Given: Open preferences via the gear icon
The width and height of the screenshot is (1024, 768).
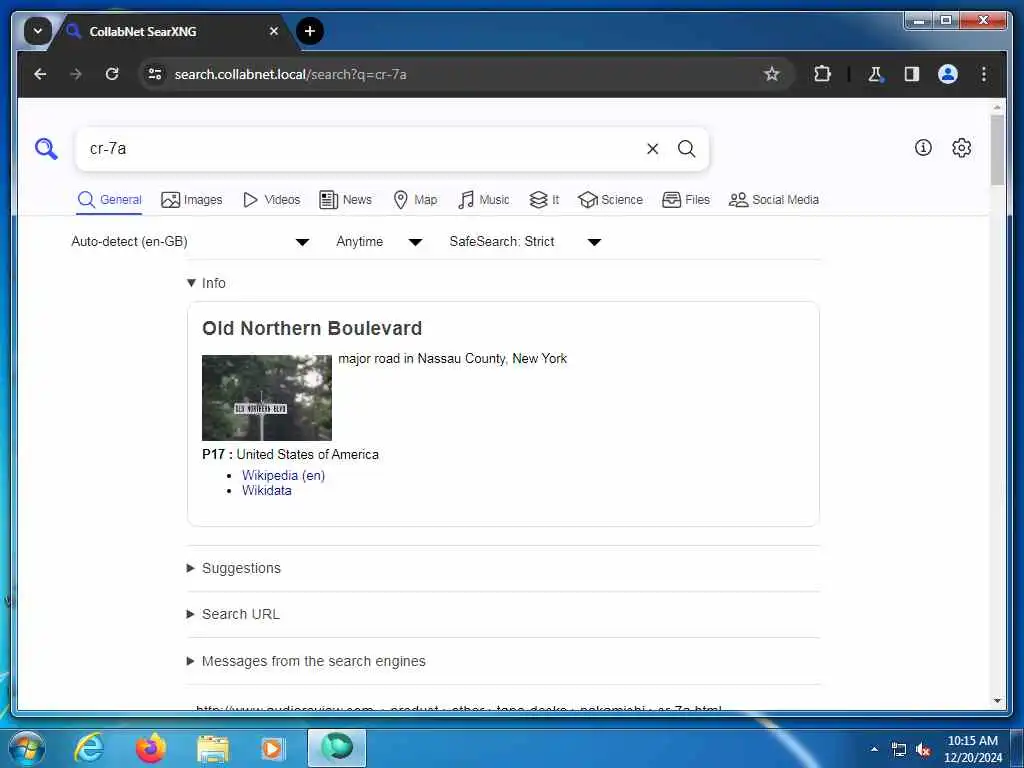Looking at the screenshot, I should (x=961, y=148).
